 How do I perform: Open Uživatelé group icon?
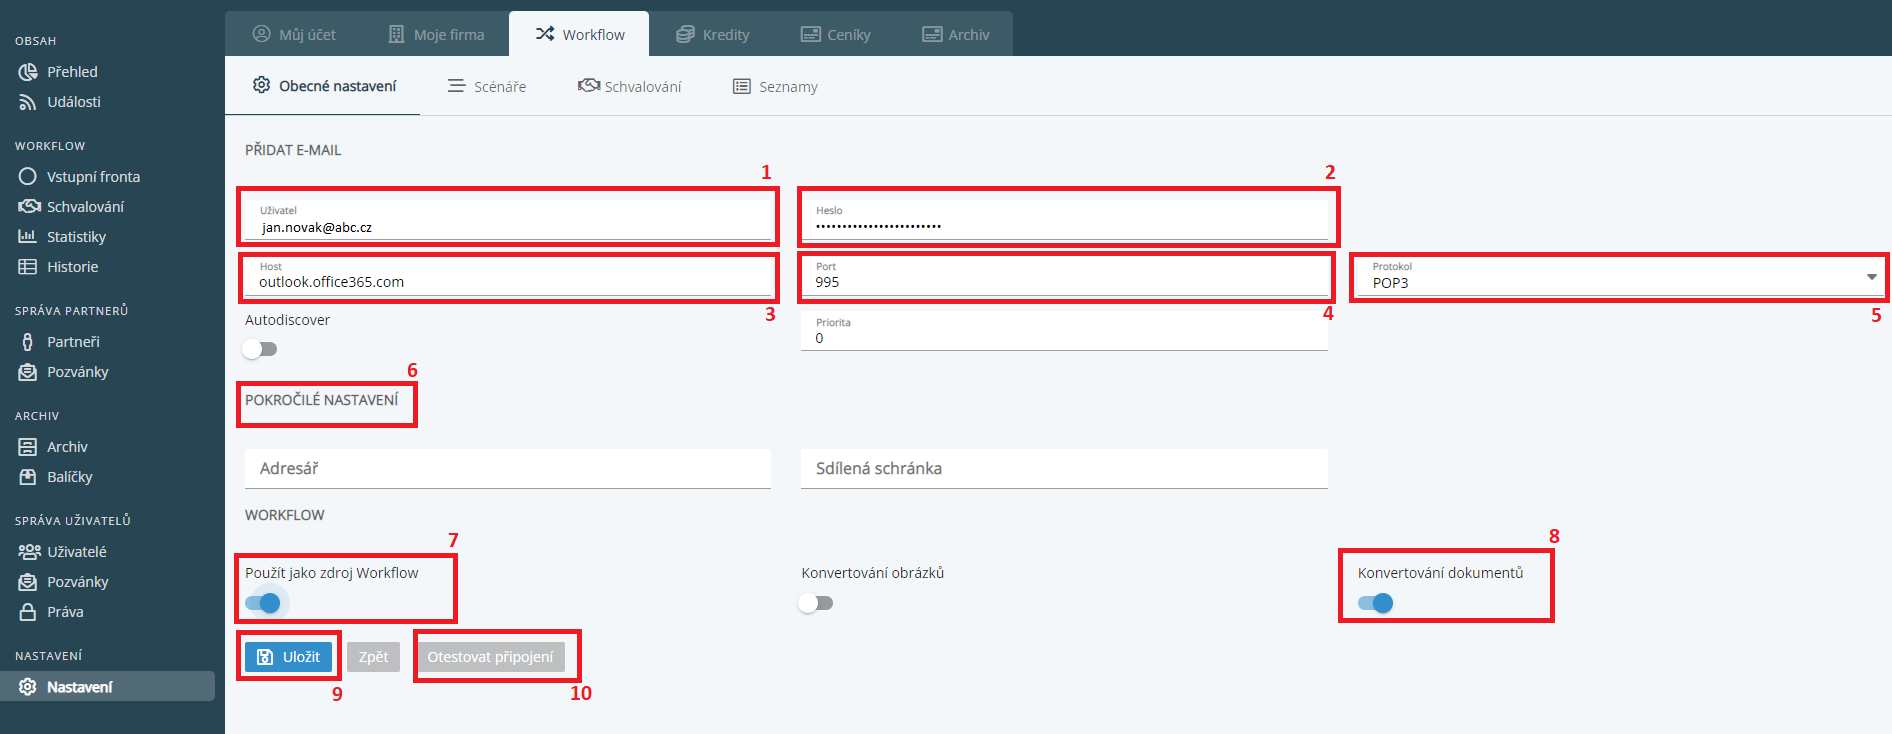click(28, 552)
